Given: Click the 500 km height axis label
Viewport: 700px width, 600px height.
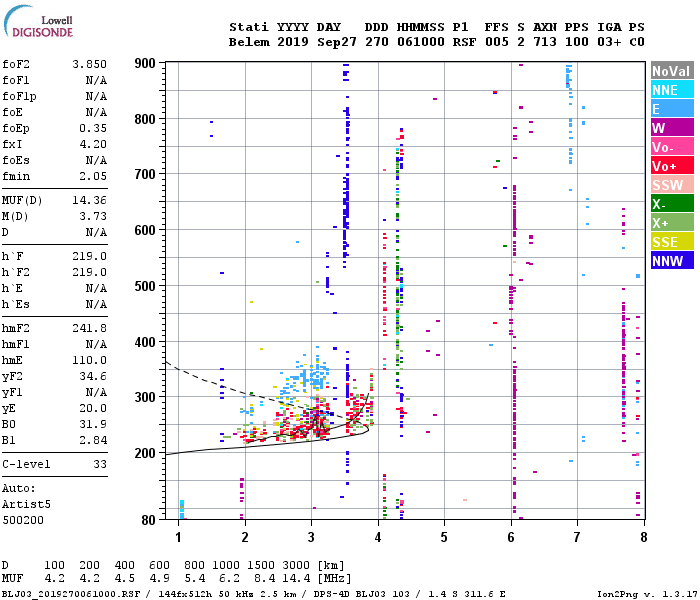Looking at the screenshot, I should 145,286.
